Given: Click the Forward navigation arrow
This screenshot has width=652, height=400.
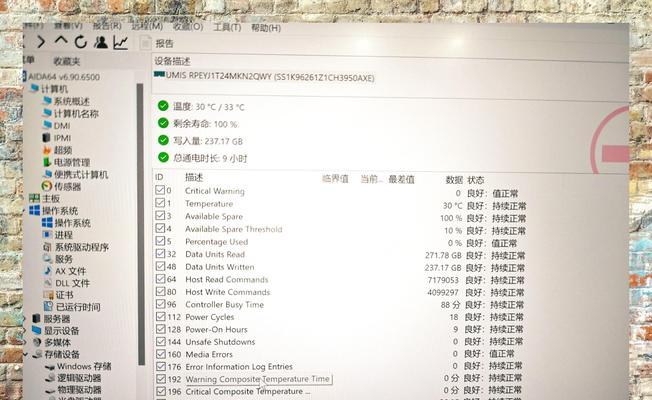Looking at the screenshot, I should point(41,42).
